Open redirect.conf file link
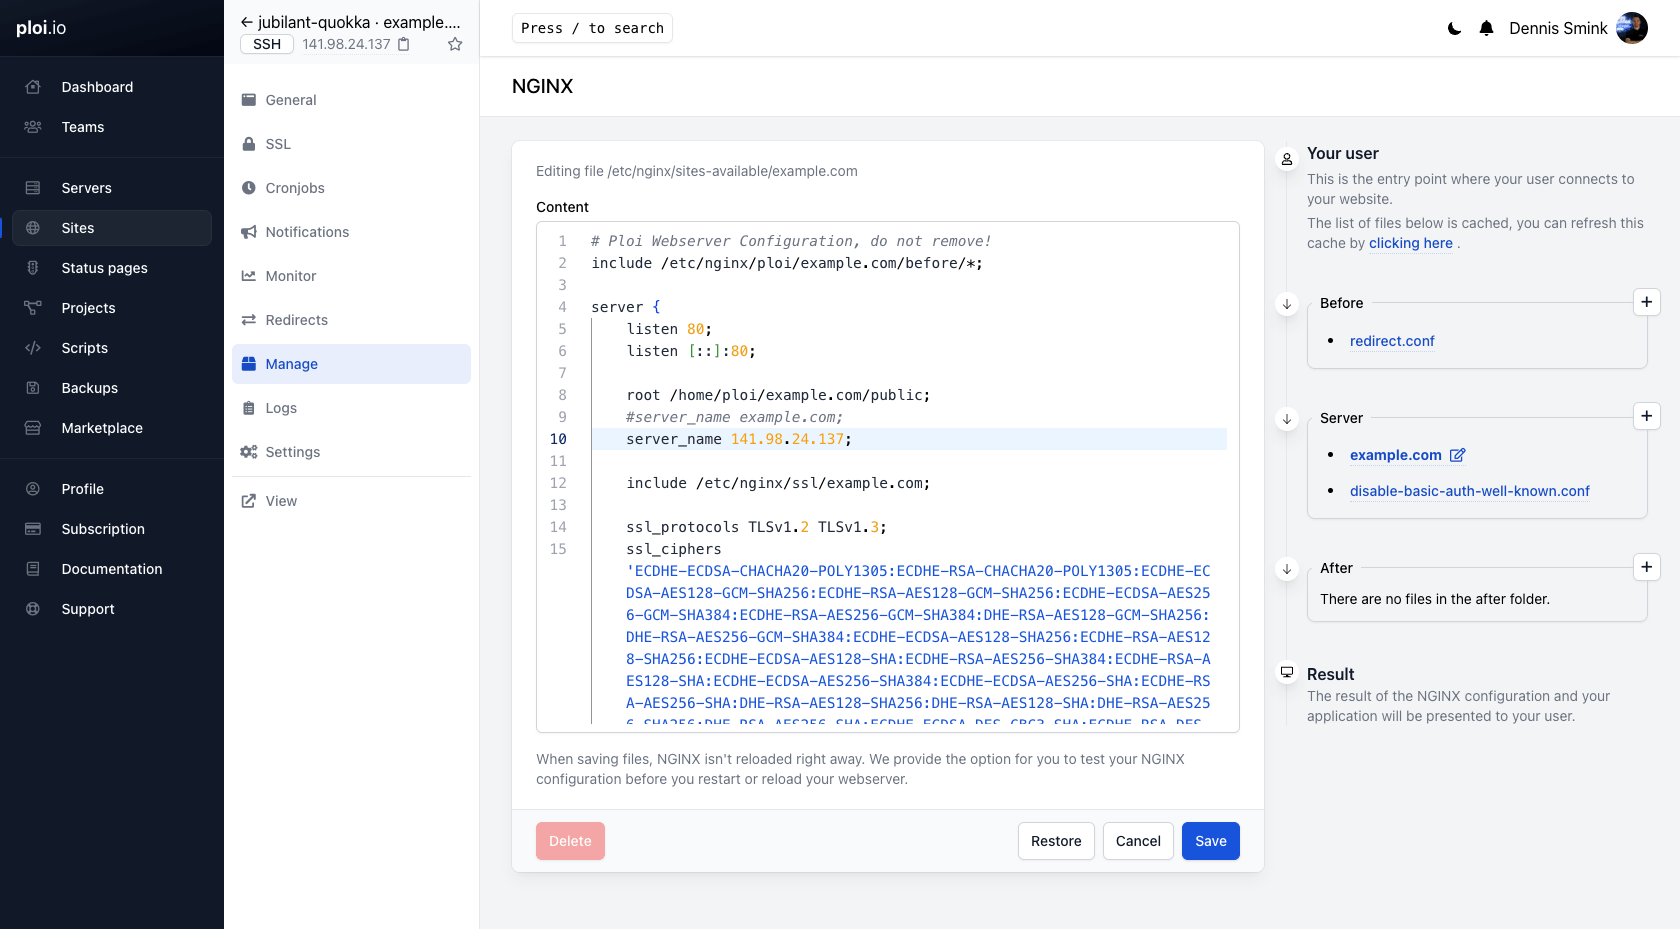Viewport: 1680px width, 929px height. coord(1392,341)
